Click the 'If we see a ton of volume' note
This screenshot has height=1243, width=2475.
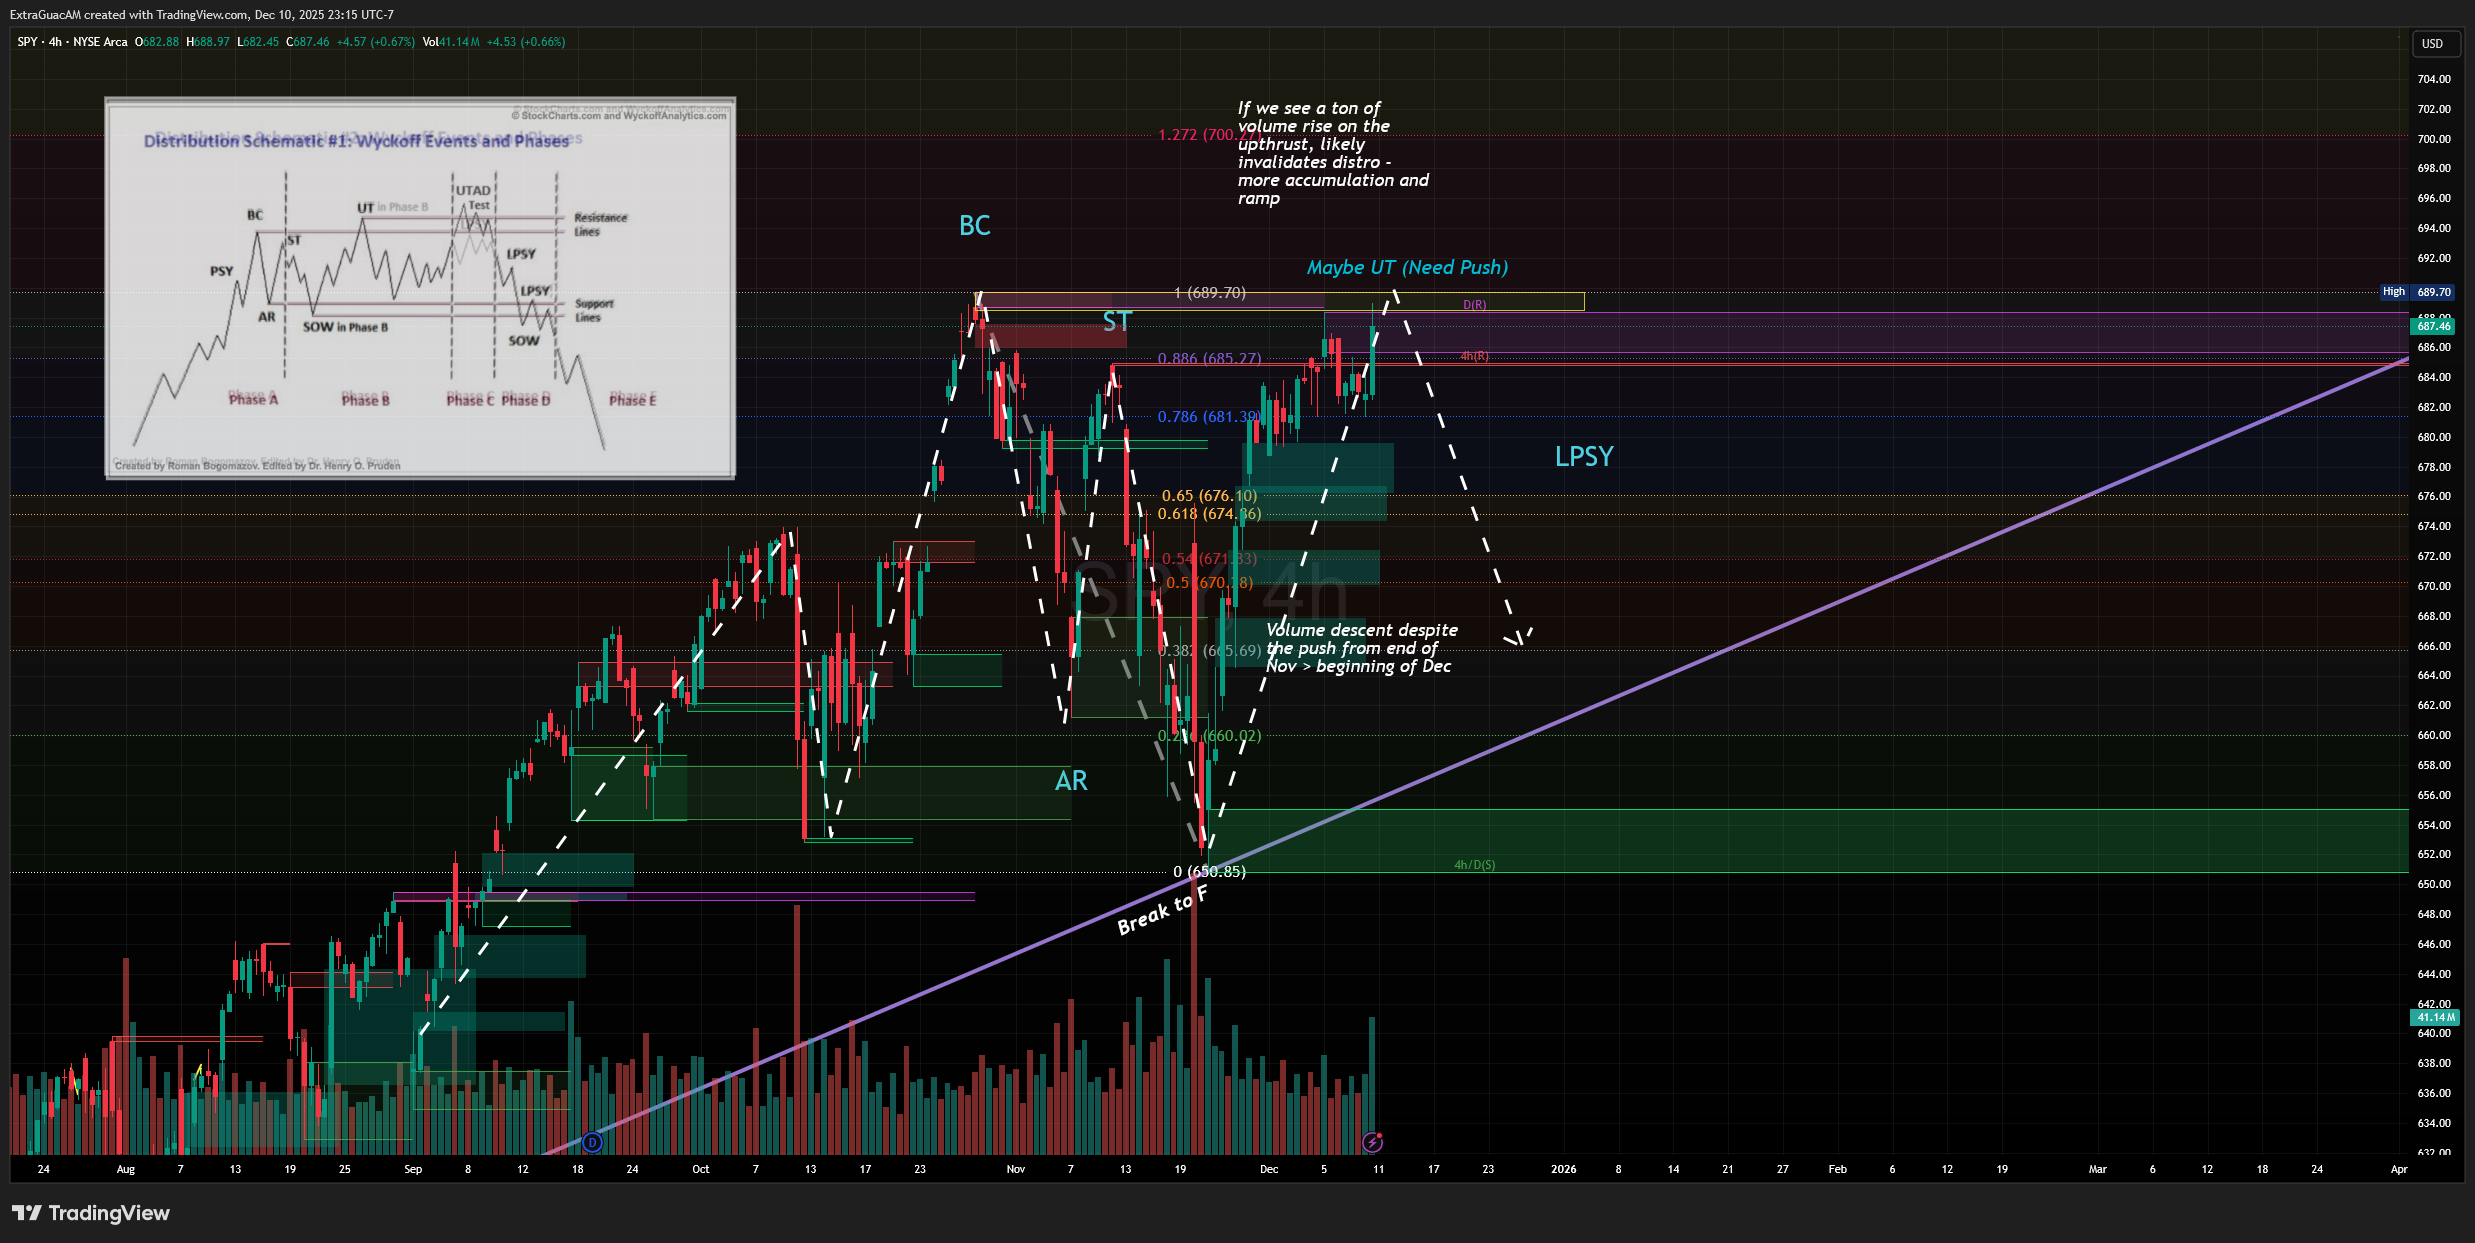(1333, 153)
